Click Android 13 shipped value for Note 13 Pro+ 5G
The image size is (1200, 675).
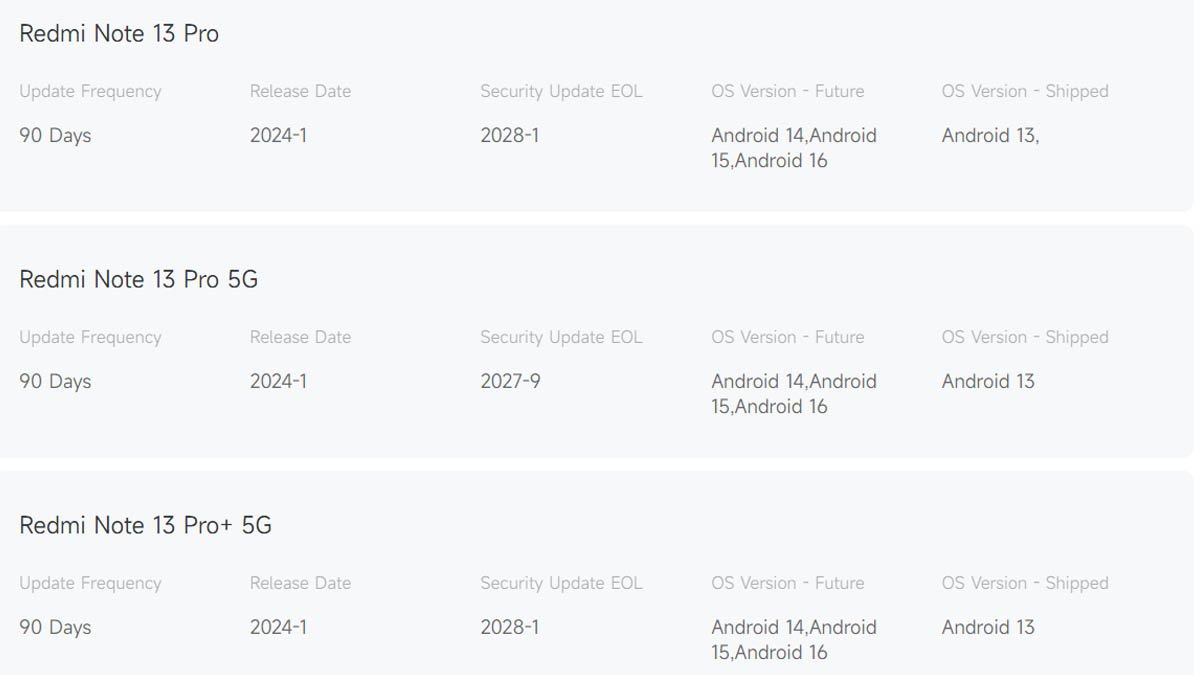coord(988,627)
